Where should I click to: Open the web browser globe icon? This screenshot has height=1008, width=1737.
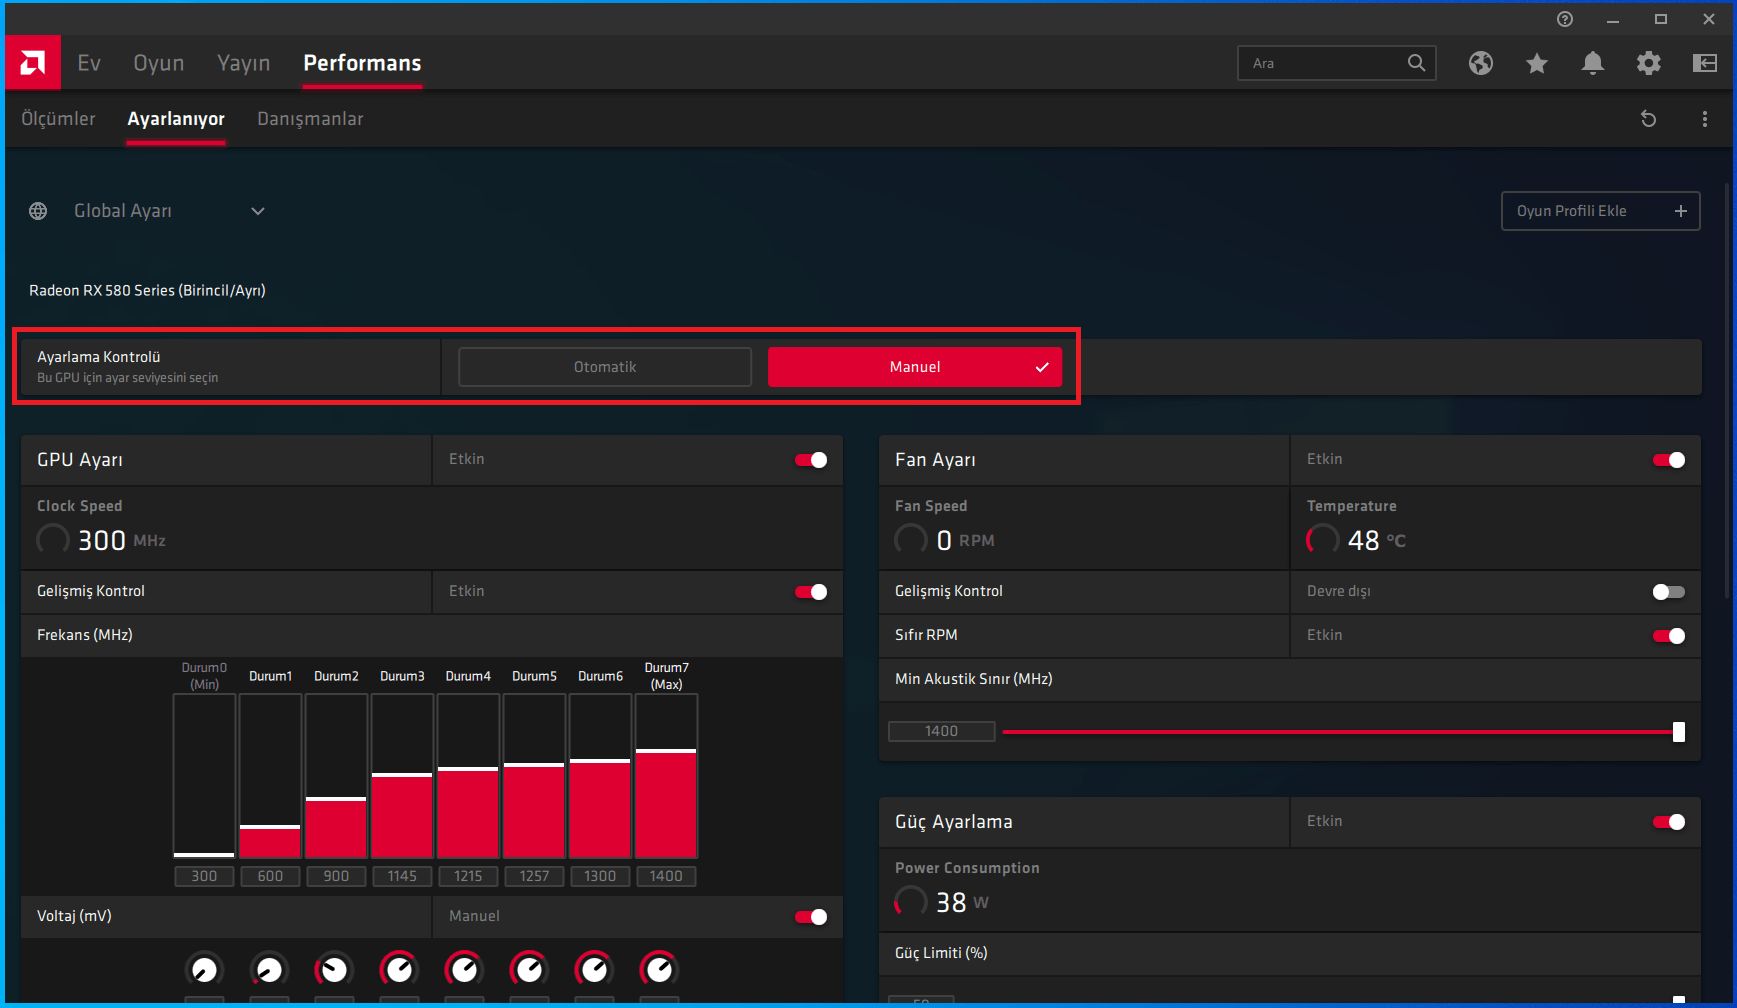point(1480,63)
